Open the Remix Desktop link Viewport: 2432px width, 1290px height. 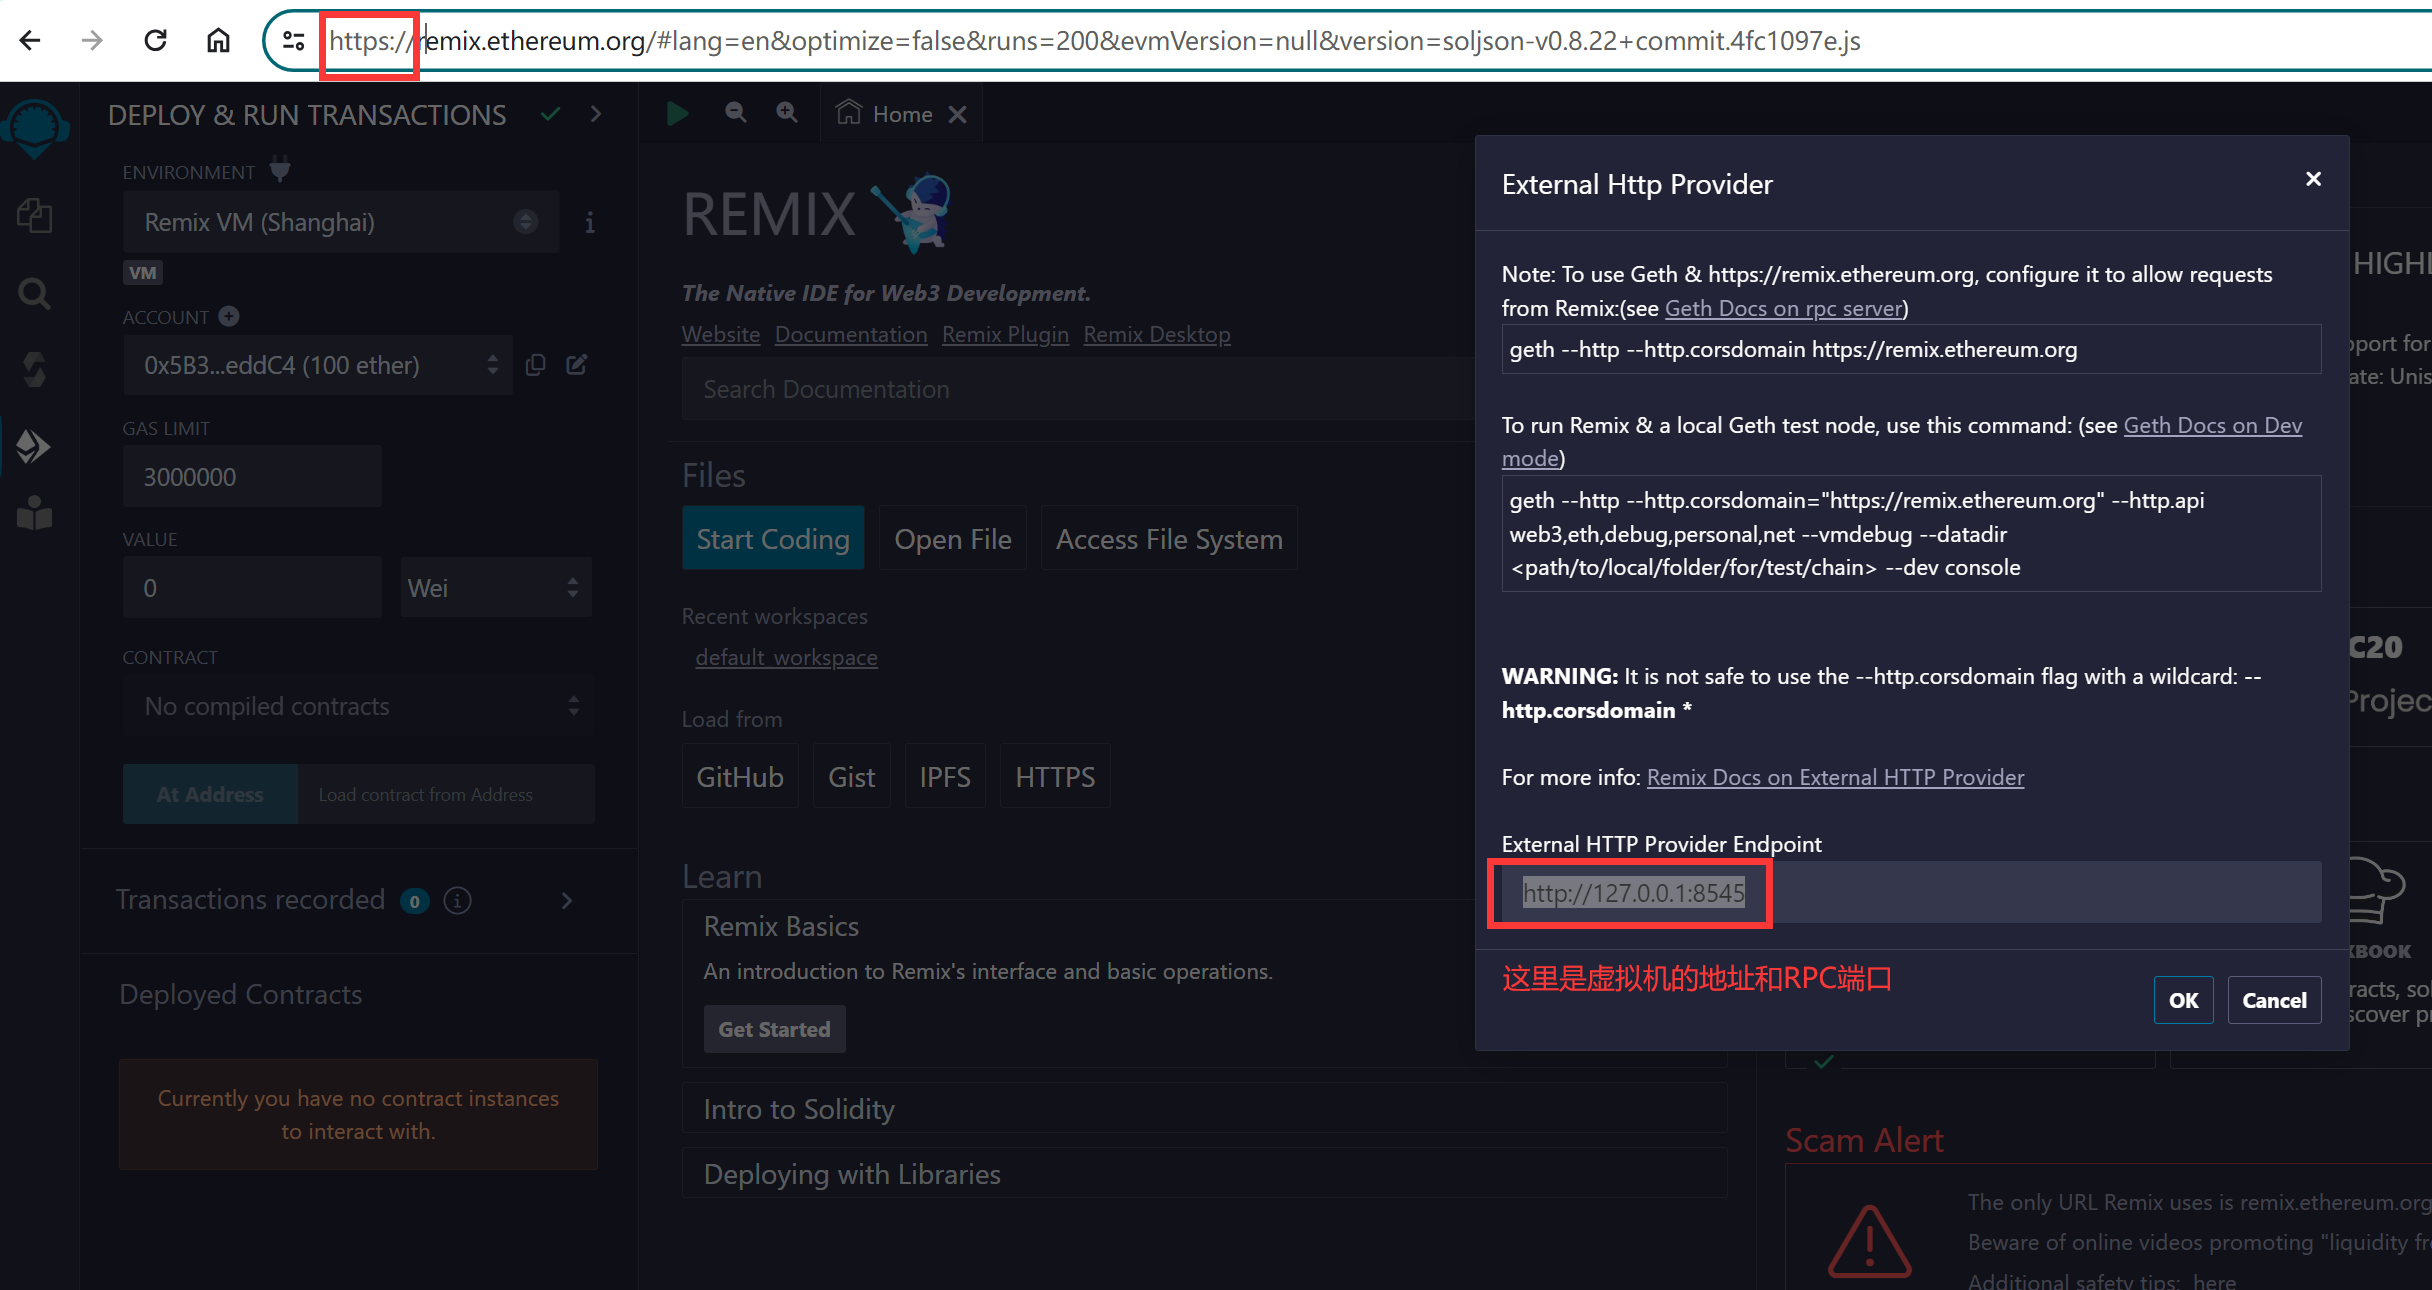(x=1157, y=334)
